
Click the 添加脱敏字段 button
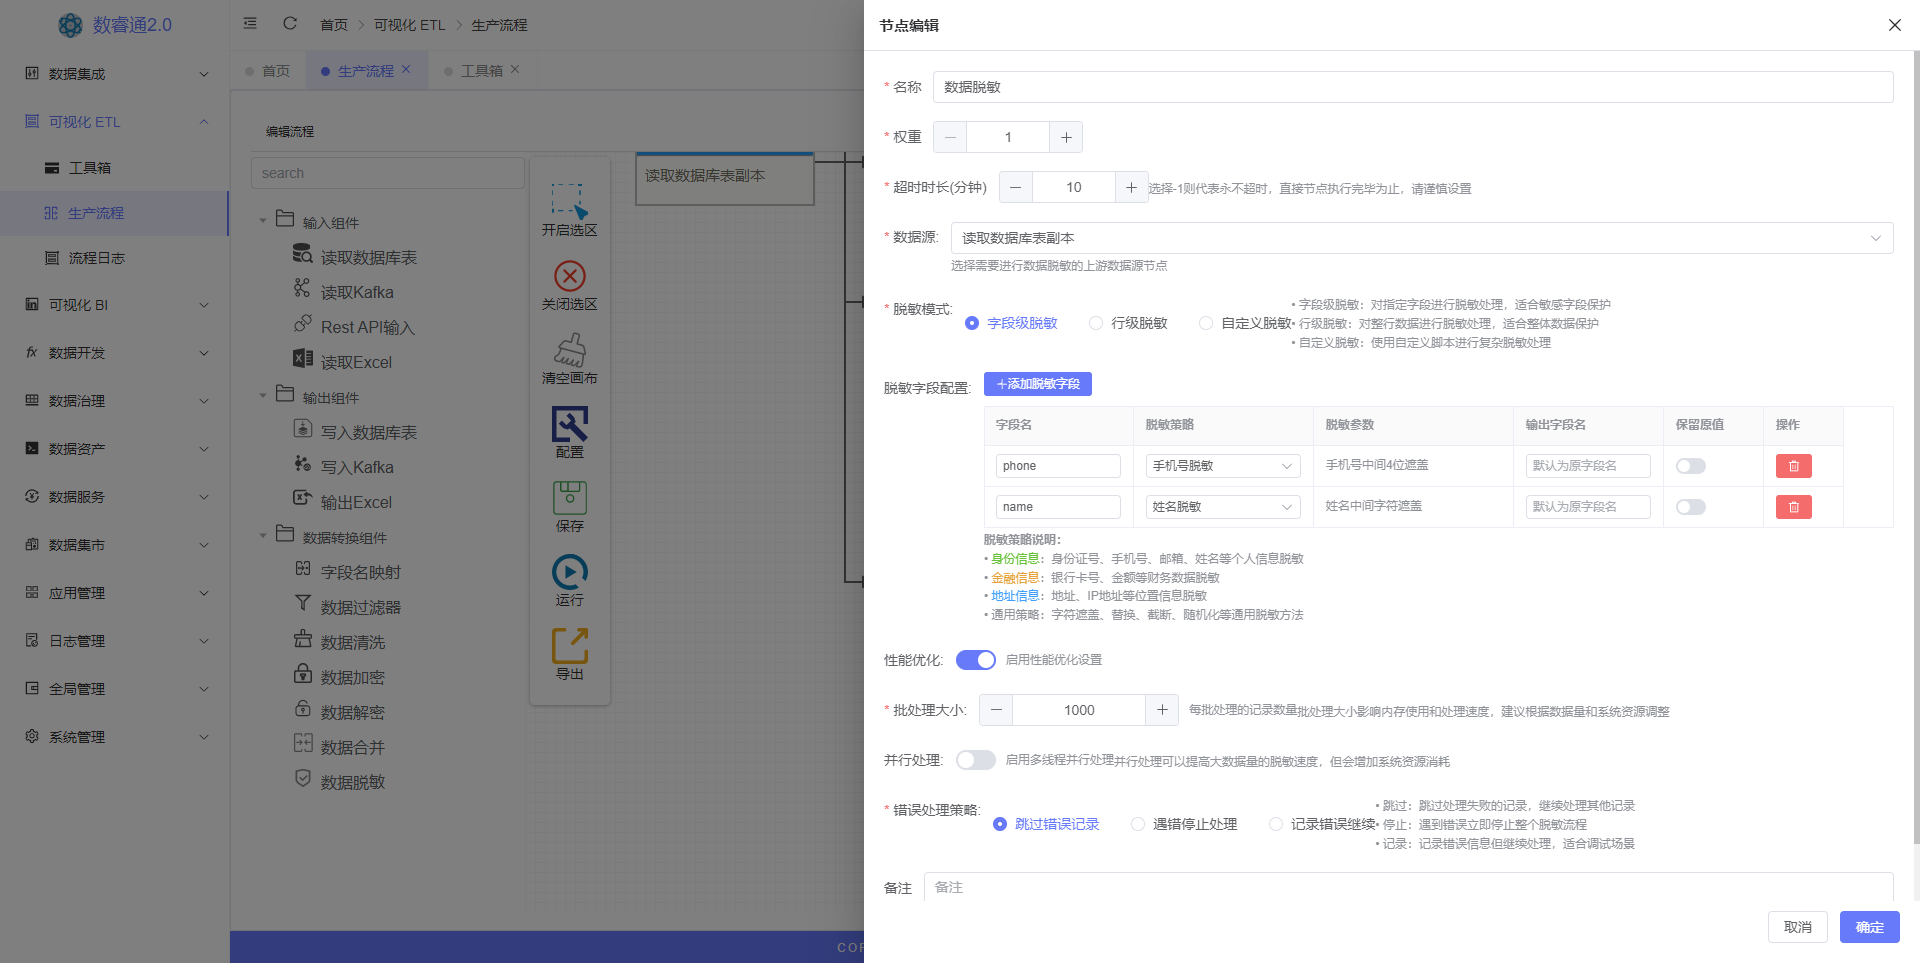coord(1037,384)
